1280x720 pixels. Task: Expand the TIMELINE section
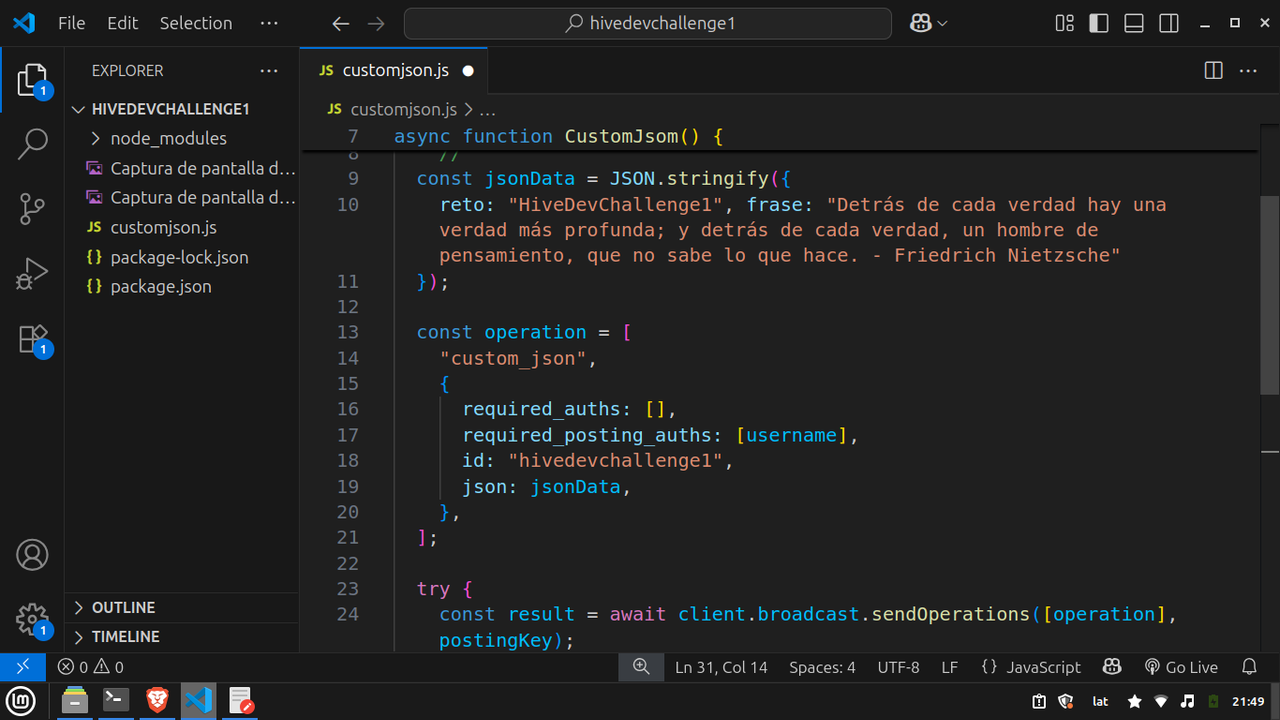(125, 637)
